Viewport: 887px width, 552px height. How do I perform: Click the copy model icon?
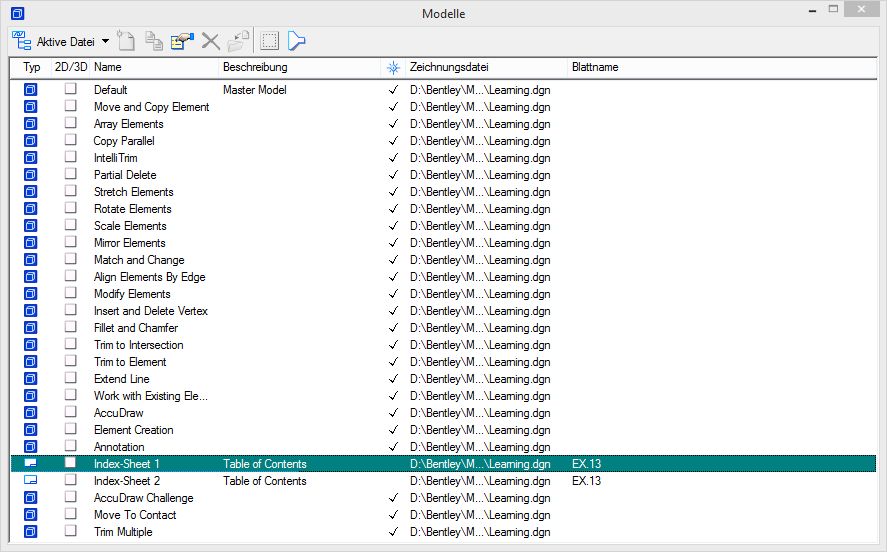coord(154,41)
